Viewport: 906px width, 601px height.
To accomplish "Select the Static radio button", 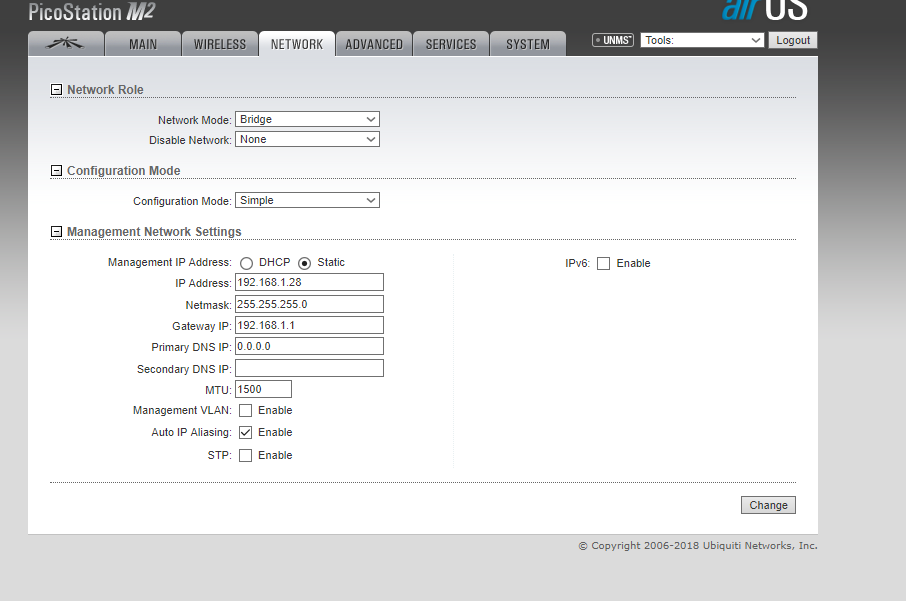I will pyautogui.click(x=305, y=264).
